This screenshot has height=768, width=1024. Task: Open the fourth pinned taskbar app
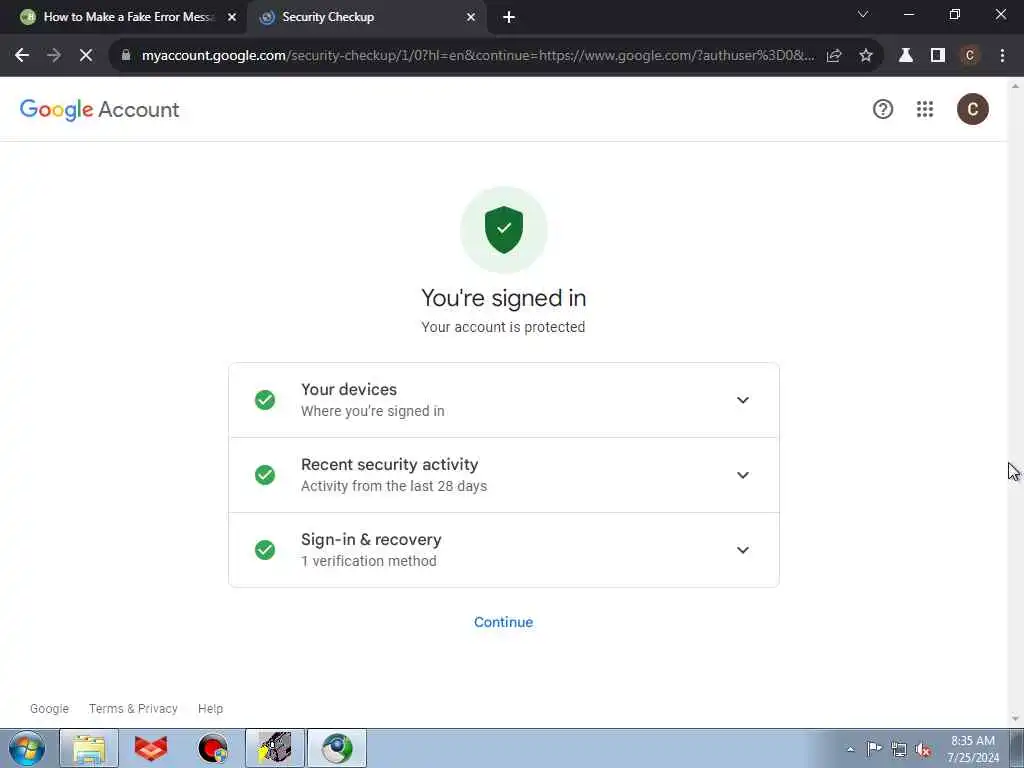275,748
